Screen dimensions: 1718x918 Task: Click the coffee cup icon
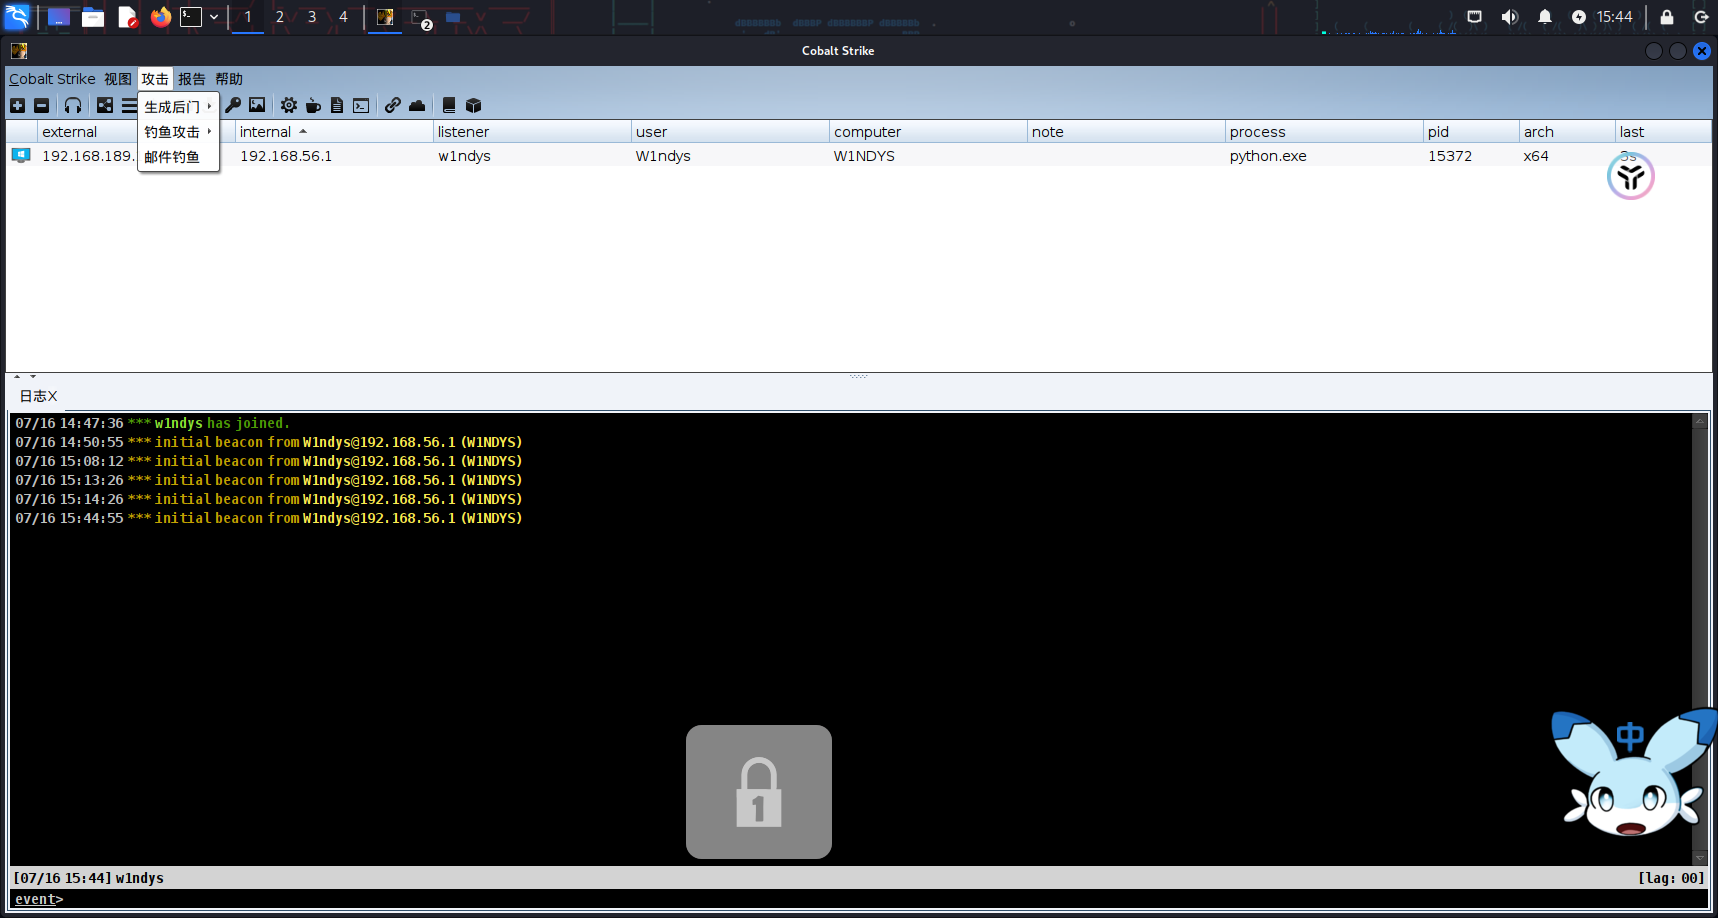click(313, 105)
